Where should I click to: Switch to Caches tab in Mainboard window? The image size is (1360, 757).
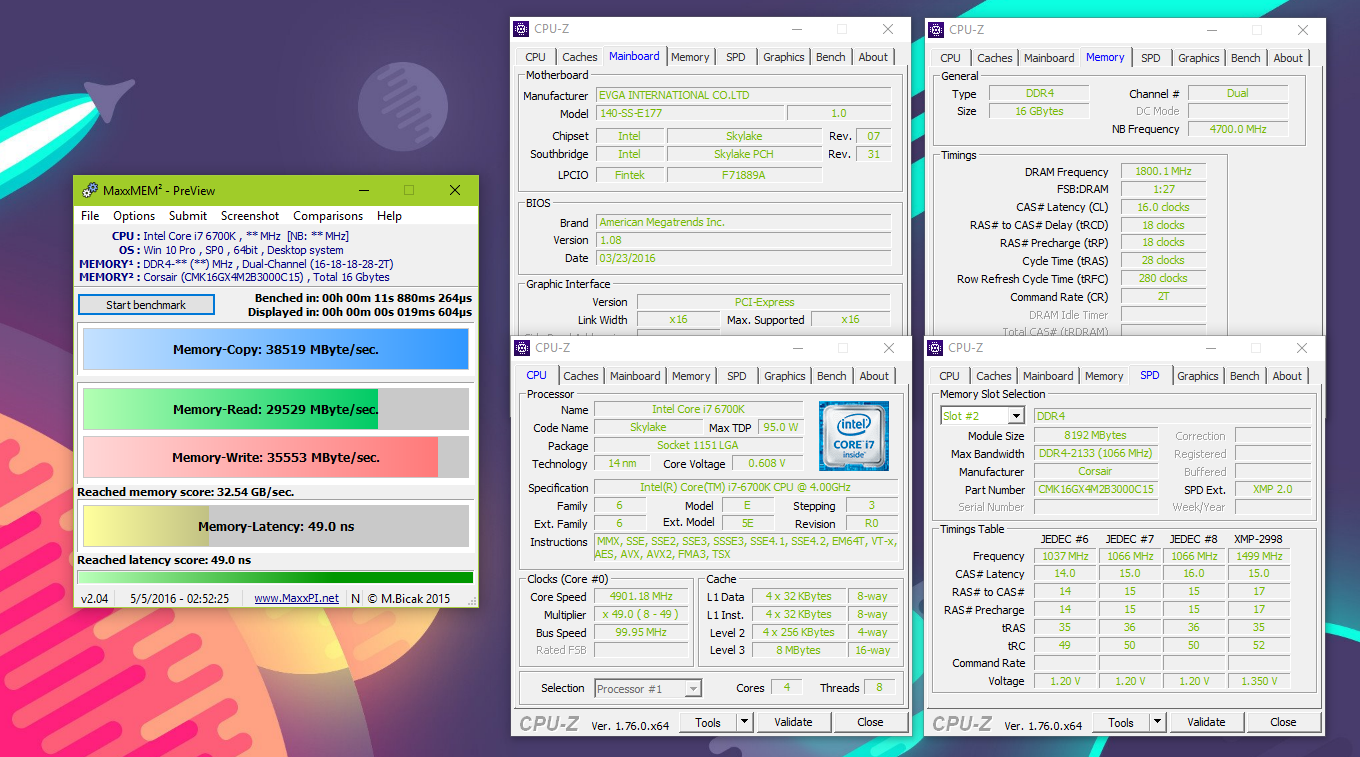(579, 57)
